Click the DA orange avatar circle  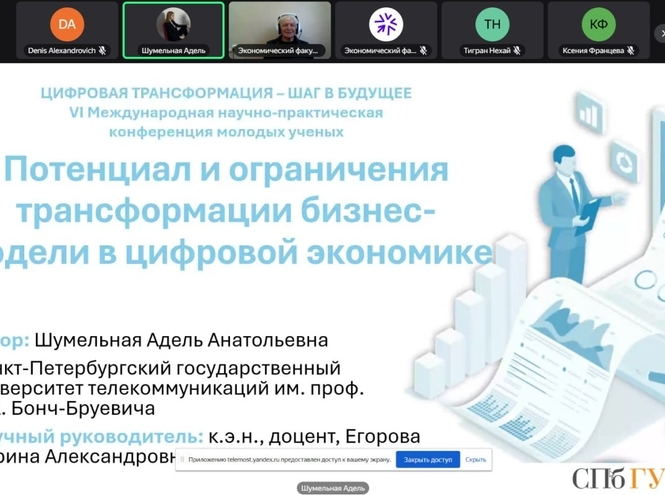pos(67,24)
